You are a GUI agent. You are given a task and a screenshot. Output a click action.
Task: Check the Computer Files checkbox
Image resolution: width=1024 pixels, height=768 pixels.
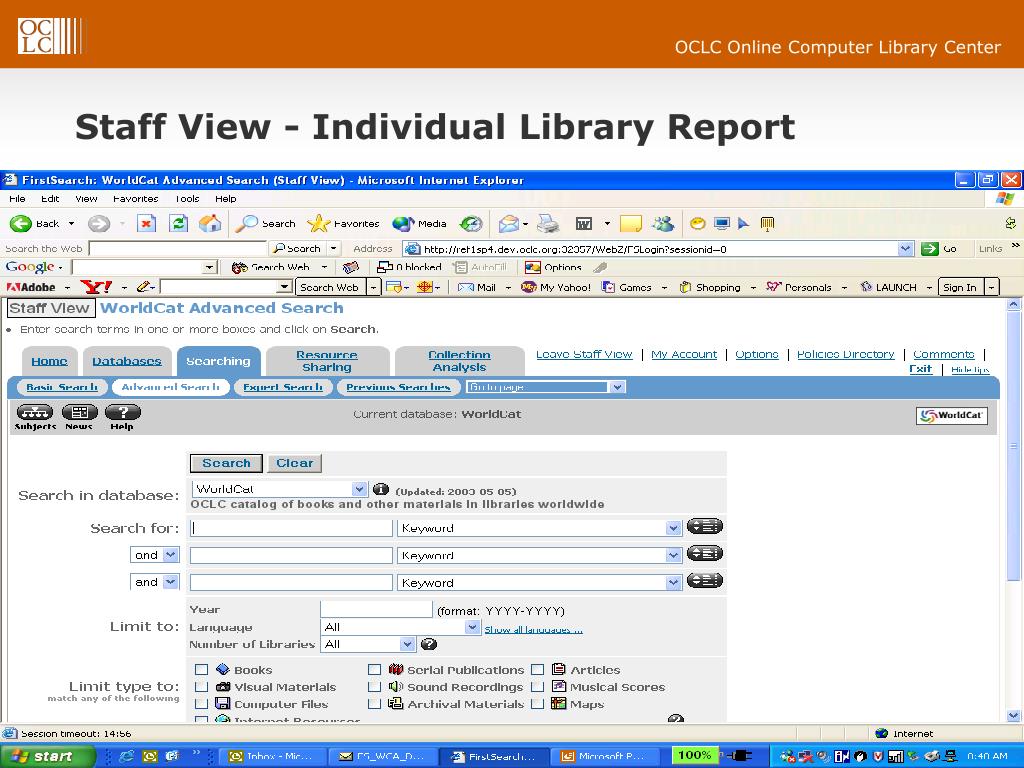201,703
